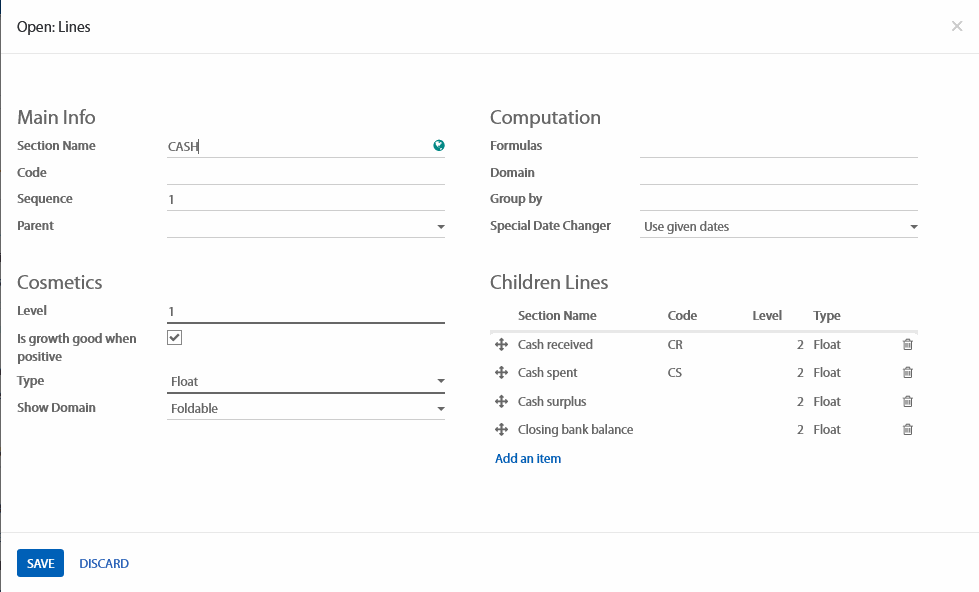Click drag handle of Closing bank balance row
This screenshot has height=592, width=979.
(x=501, y=430)
